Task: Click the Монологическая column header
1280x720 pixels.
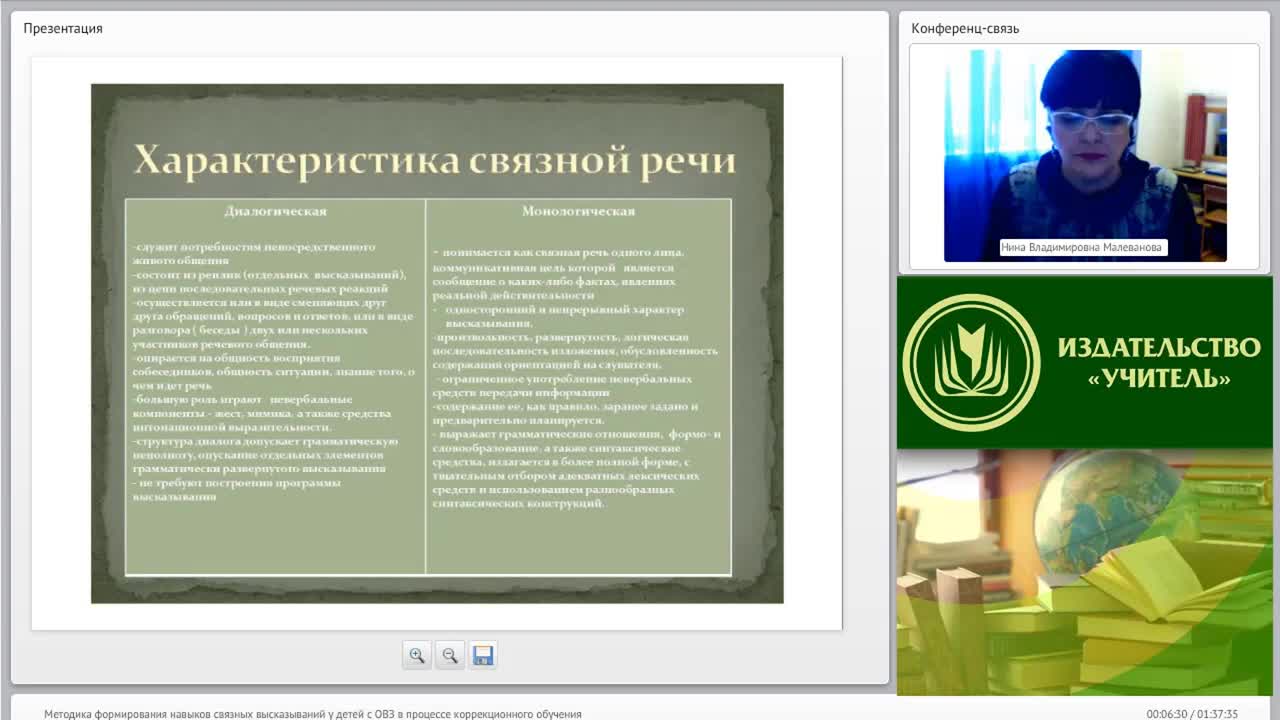Action: [x=578, y=211]
